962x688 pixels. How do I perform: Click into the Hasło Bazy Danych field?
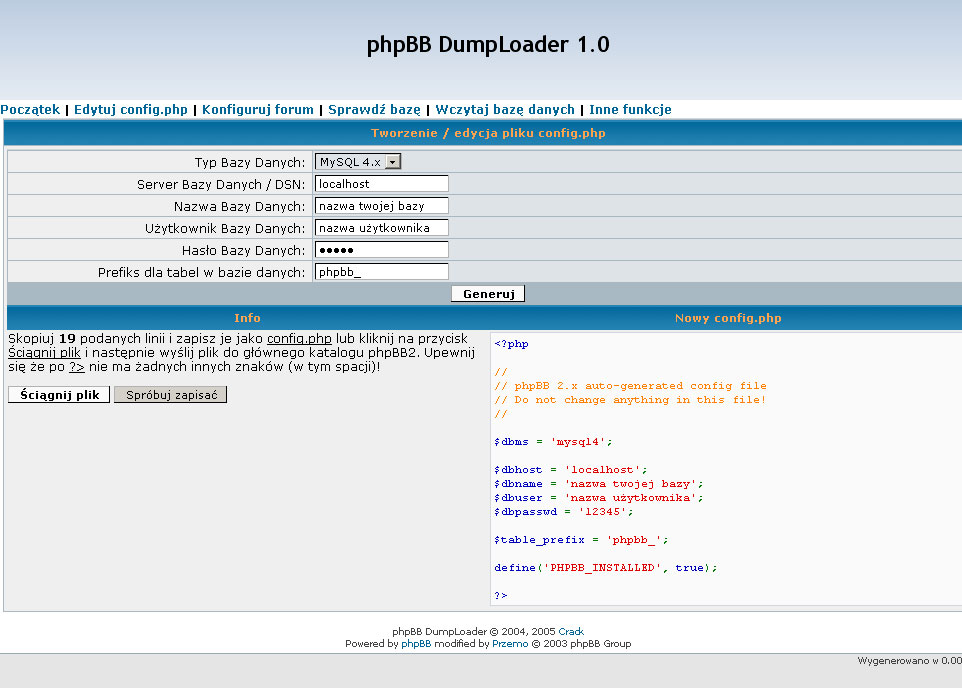[382, 250]
